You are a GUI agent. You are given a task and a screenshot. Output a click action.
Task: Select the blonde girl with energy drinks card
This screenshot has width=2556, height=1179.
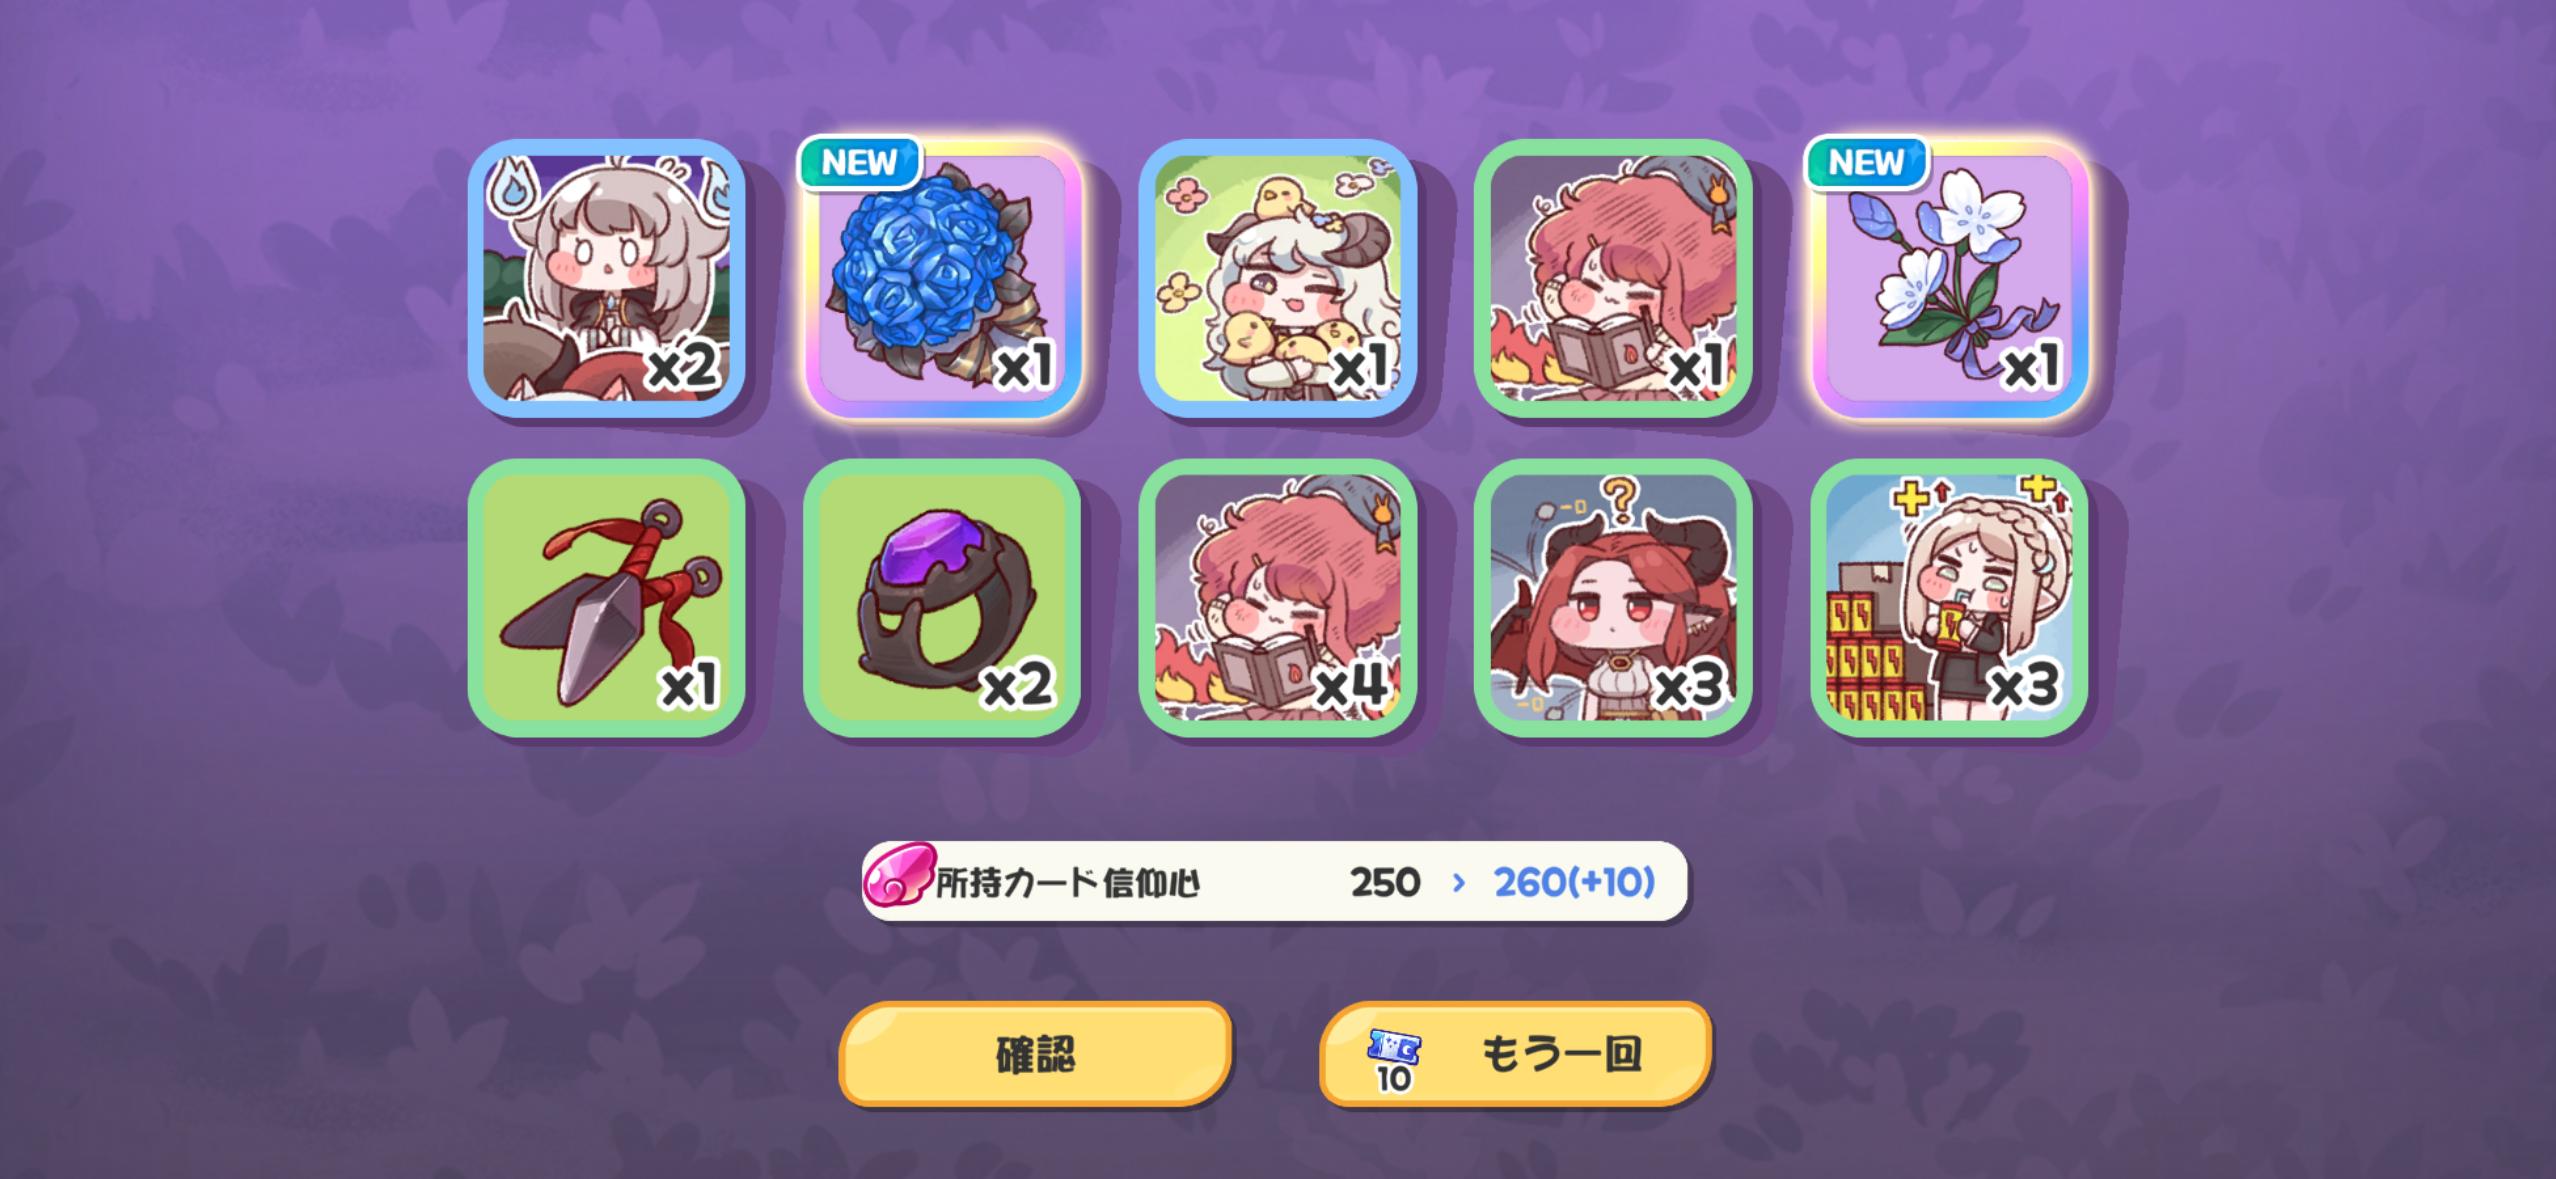pos(1949,598)
